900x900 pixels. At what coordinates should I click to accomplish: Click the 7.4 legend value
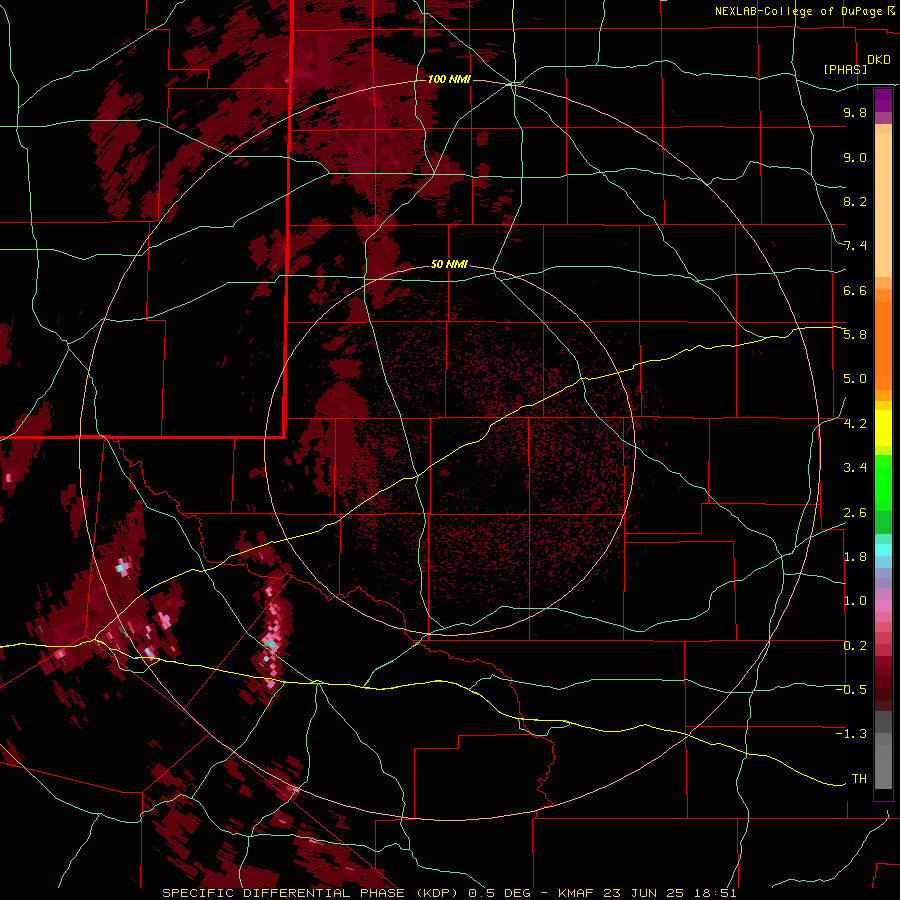tap(855, 246)
